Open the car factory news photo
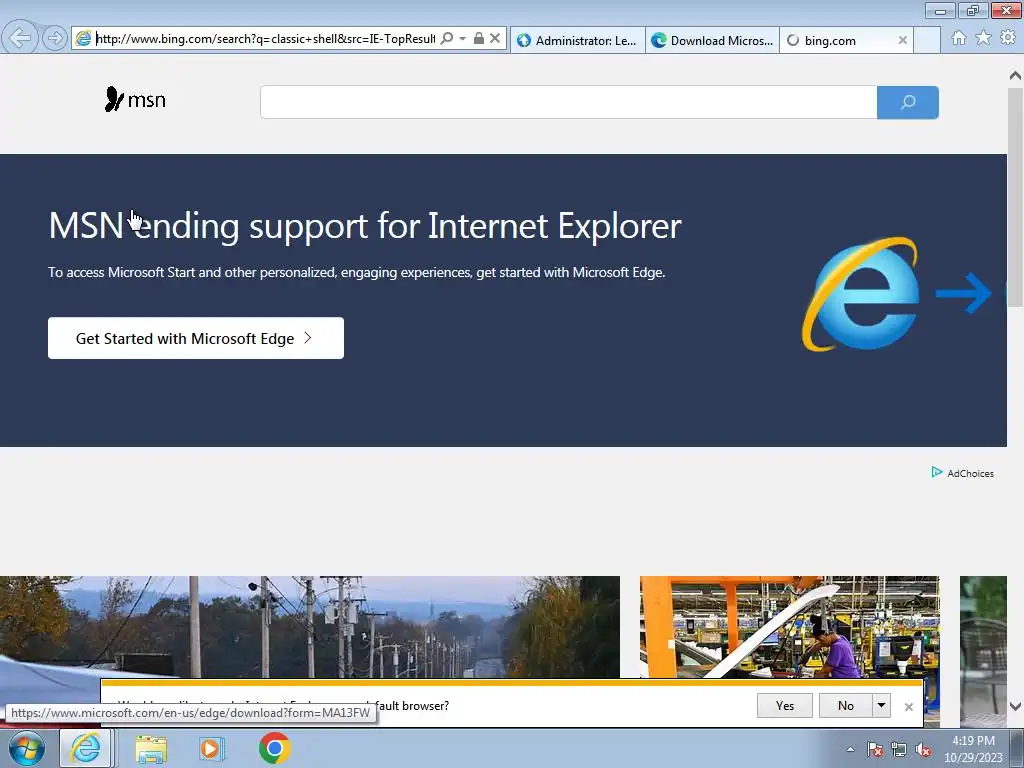The width and height of the screenshot is (1024, 768). click(790, 627)
